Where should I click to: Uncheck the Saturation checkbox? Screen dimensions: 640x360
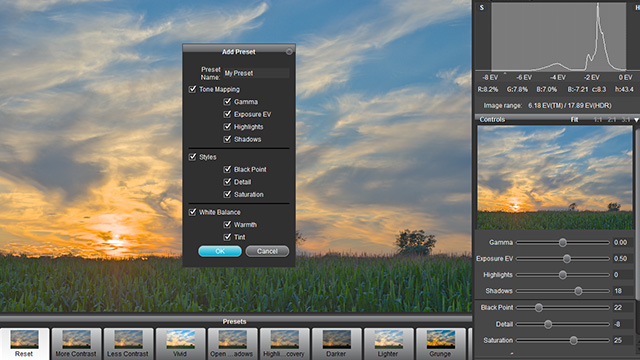(x=227, y=194)
